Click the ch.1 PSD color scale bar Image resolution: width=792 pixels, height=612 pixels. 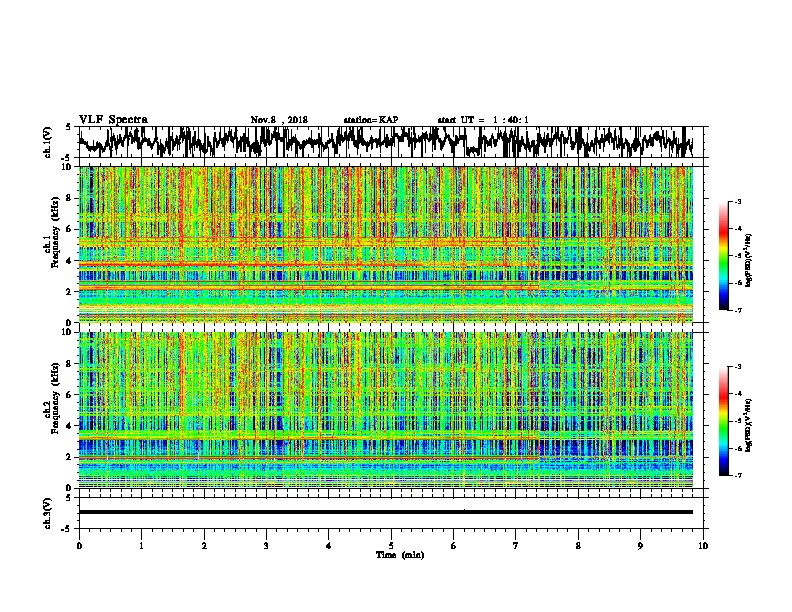point(723,256)
